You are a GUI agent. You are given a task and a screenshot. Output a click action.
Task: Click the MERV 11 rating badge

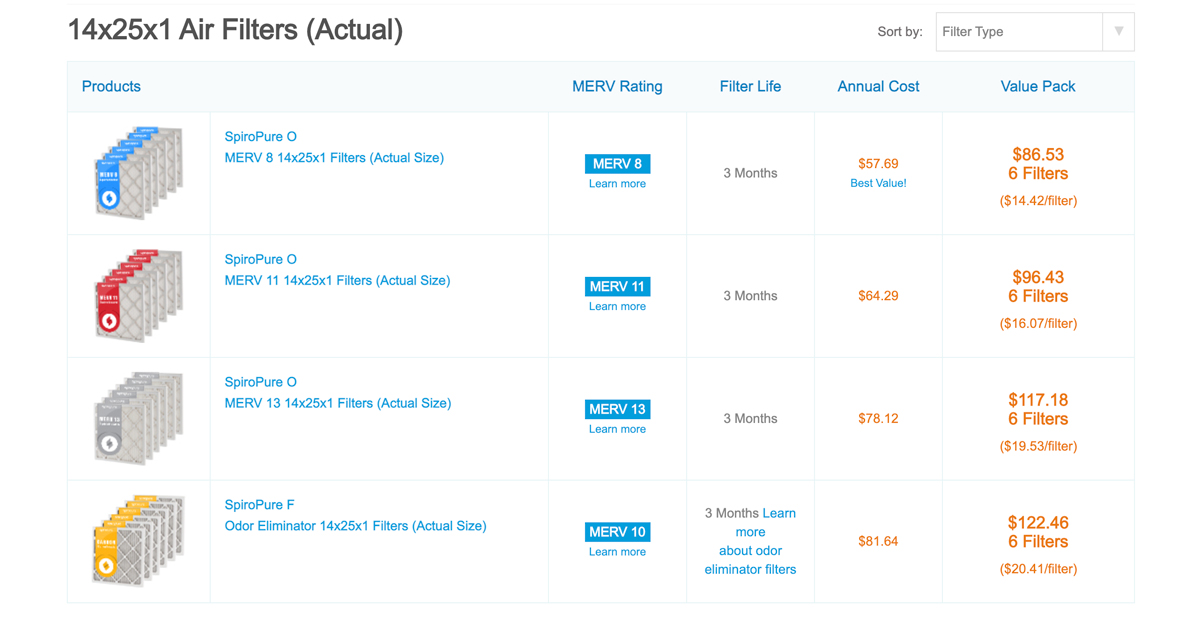[x=617, y=286]
